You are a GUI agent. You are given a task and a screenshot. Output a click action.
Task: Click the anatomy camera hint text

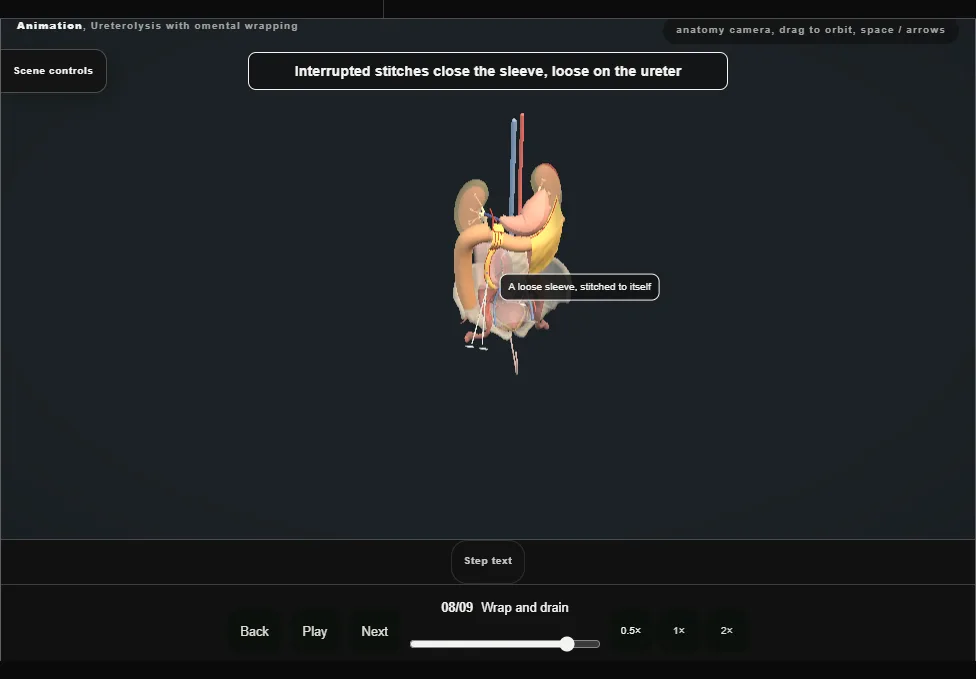coord(810,30)
